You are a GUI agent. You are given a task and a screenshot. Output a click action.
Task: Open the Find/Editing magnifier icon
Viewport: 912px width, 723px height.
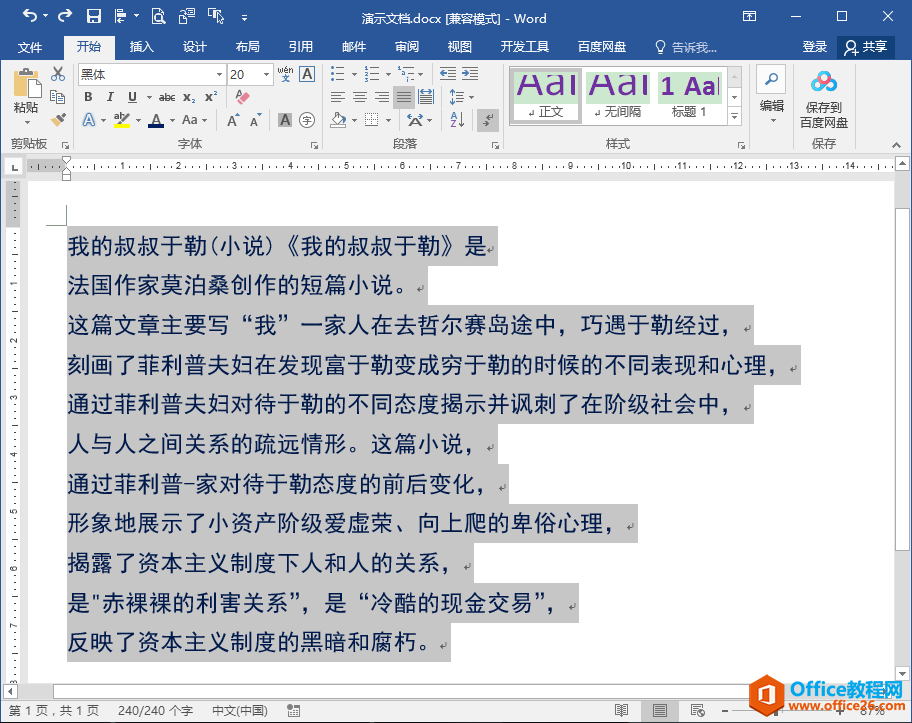pyautogui.click(x=771, y=80)
